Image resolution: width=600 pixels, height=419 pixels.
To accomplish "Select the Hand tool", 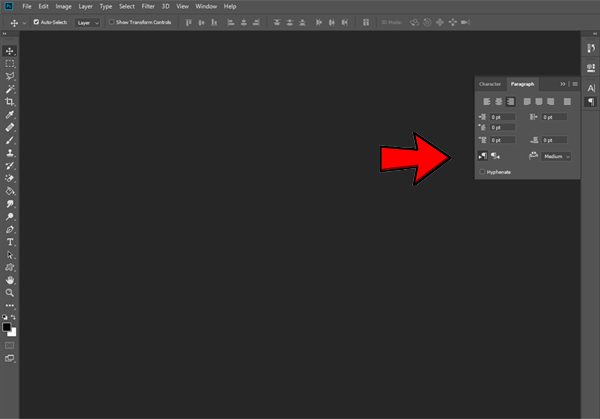I will 10,280.
